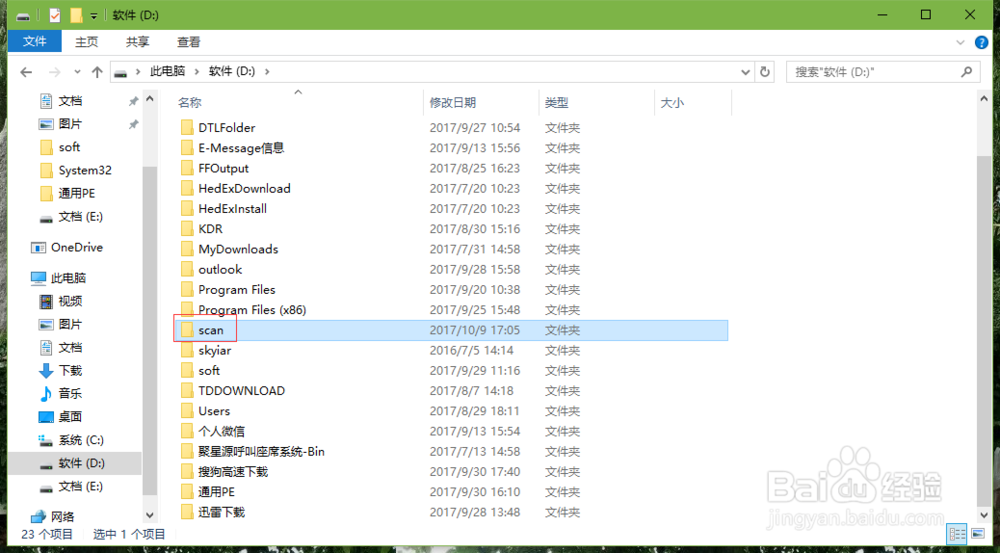Viewport: 1000px width, 553px height.
Task: Open 视频 under 此电脑
Action: 70,301
